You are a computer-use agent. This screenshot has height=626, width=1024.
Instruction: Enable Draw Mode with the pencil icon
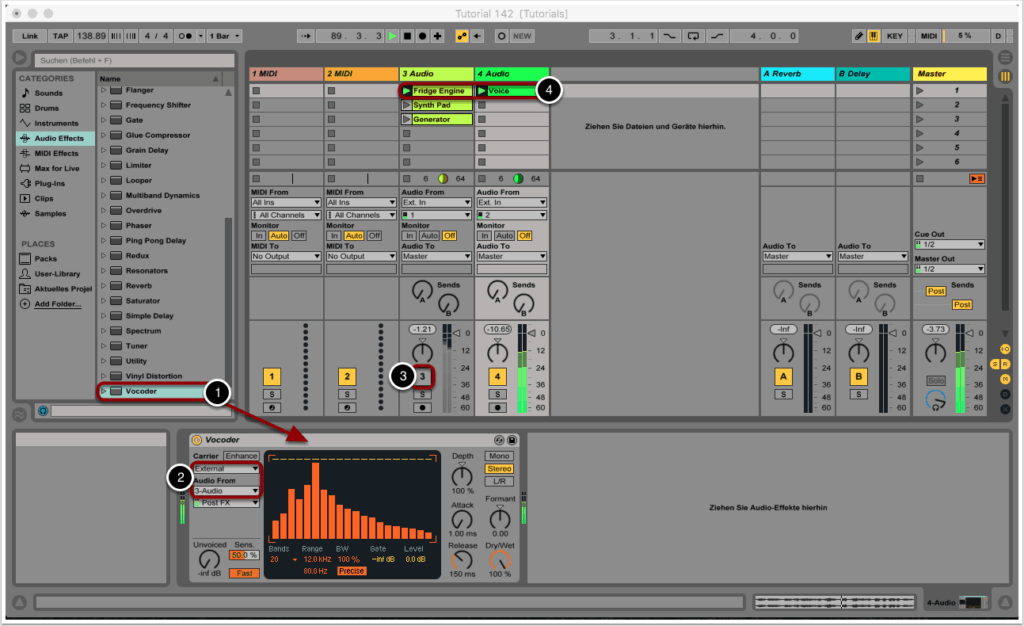pos(859,36)
